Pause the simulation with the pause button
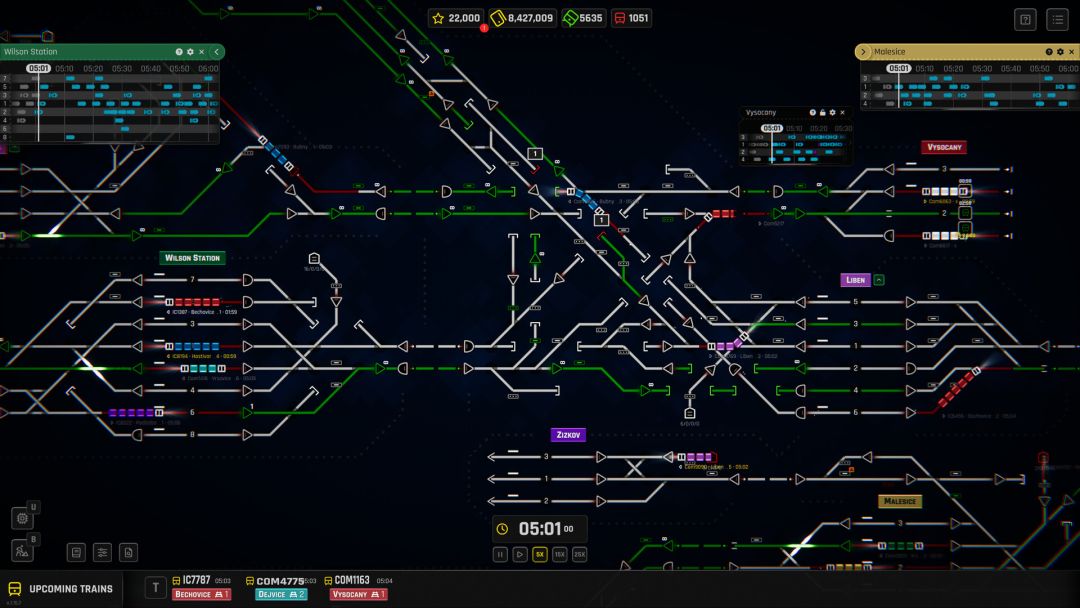 click(x=499, y=554)
